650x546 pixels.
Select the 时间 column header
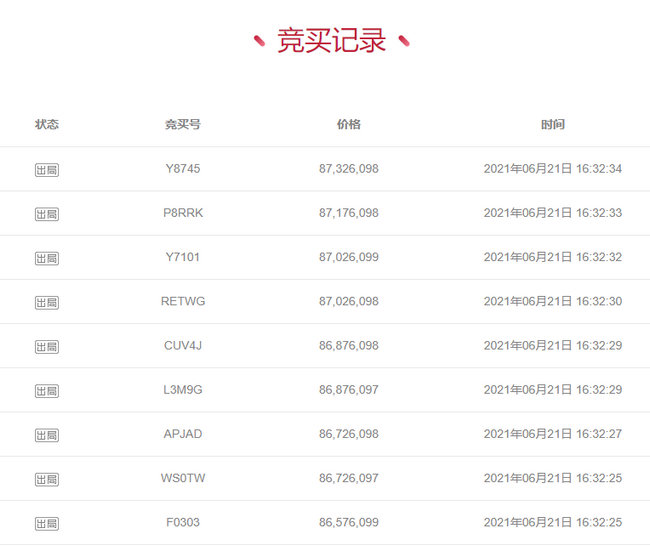click(x=553, y=124)
